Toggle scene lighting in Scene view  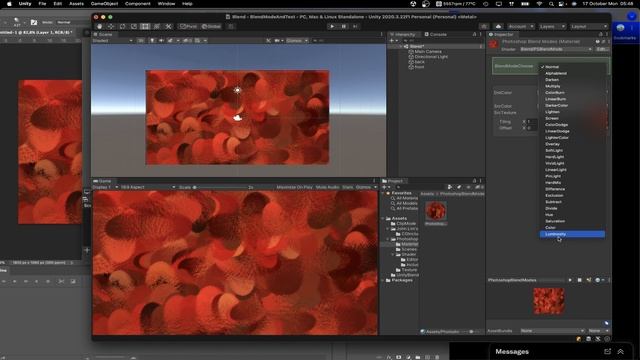152,40
